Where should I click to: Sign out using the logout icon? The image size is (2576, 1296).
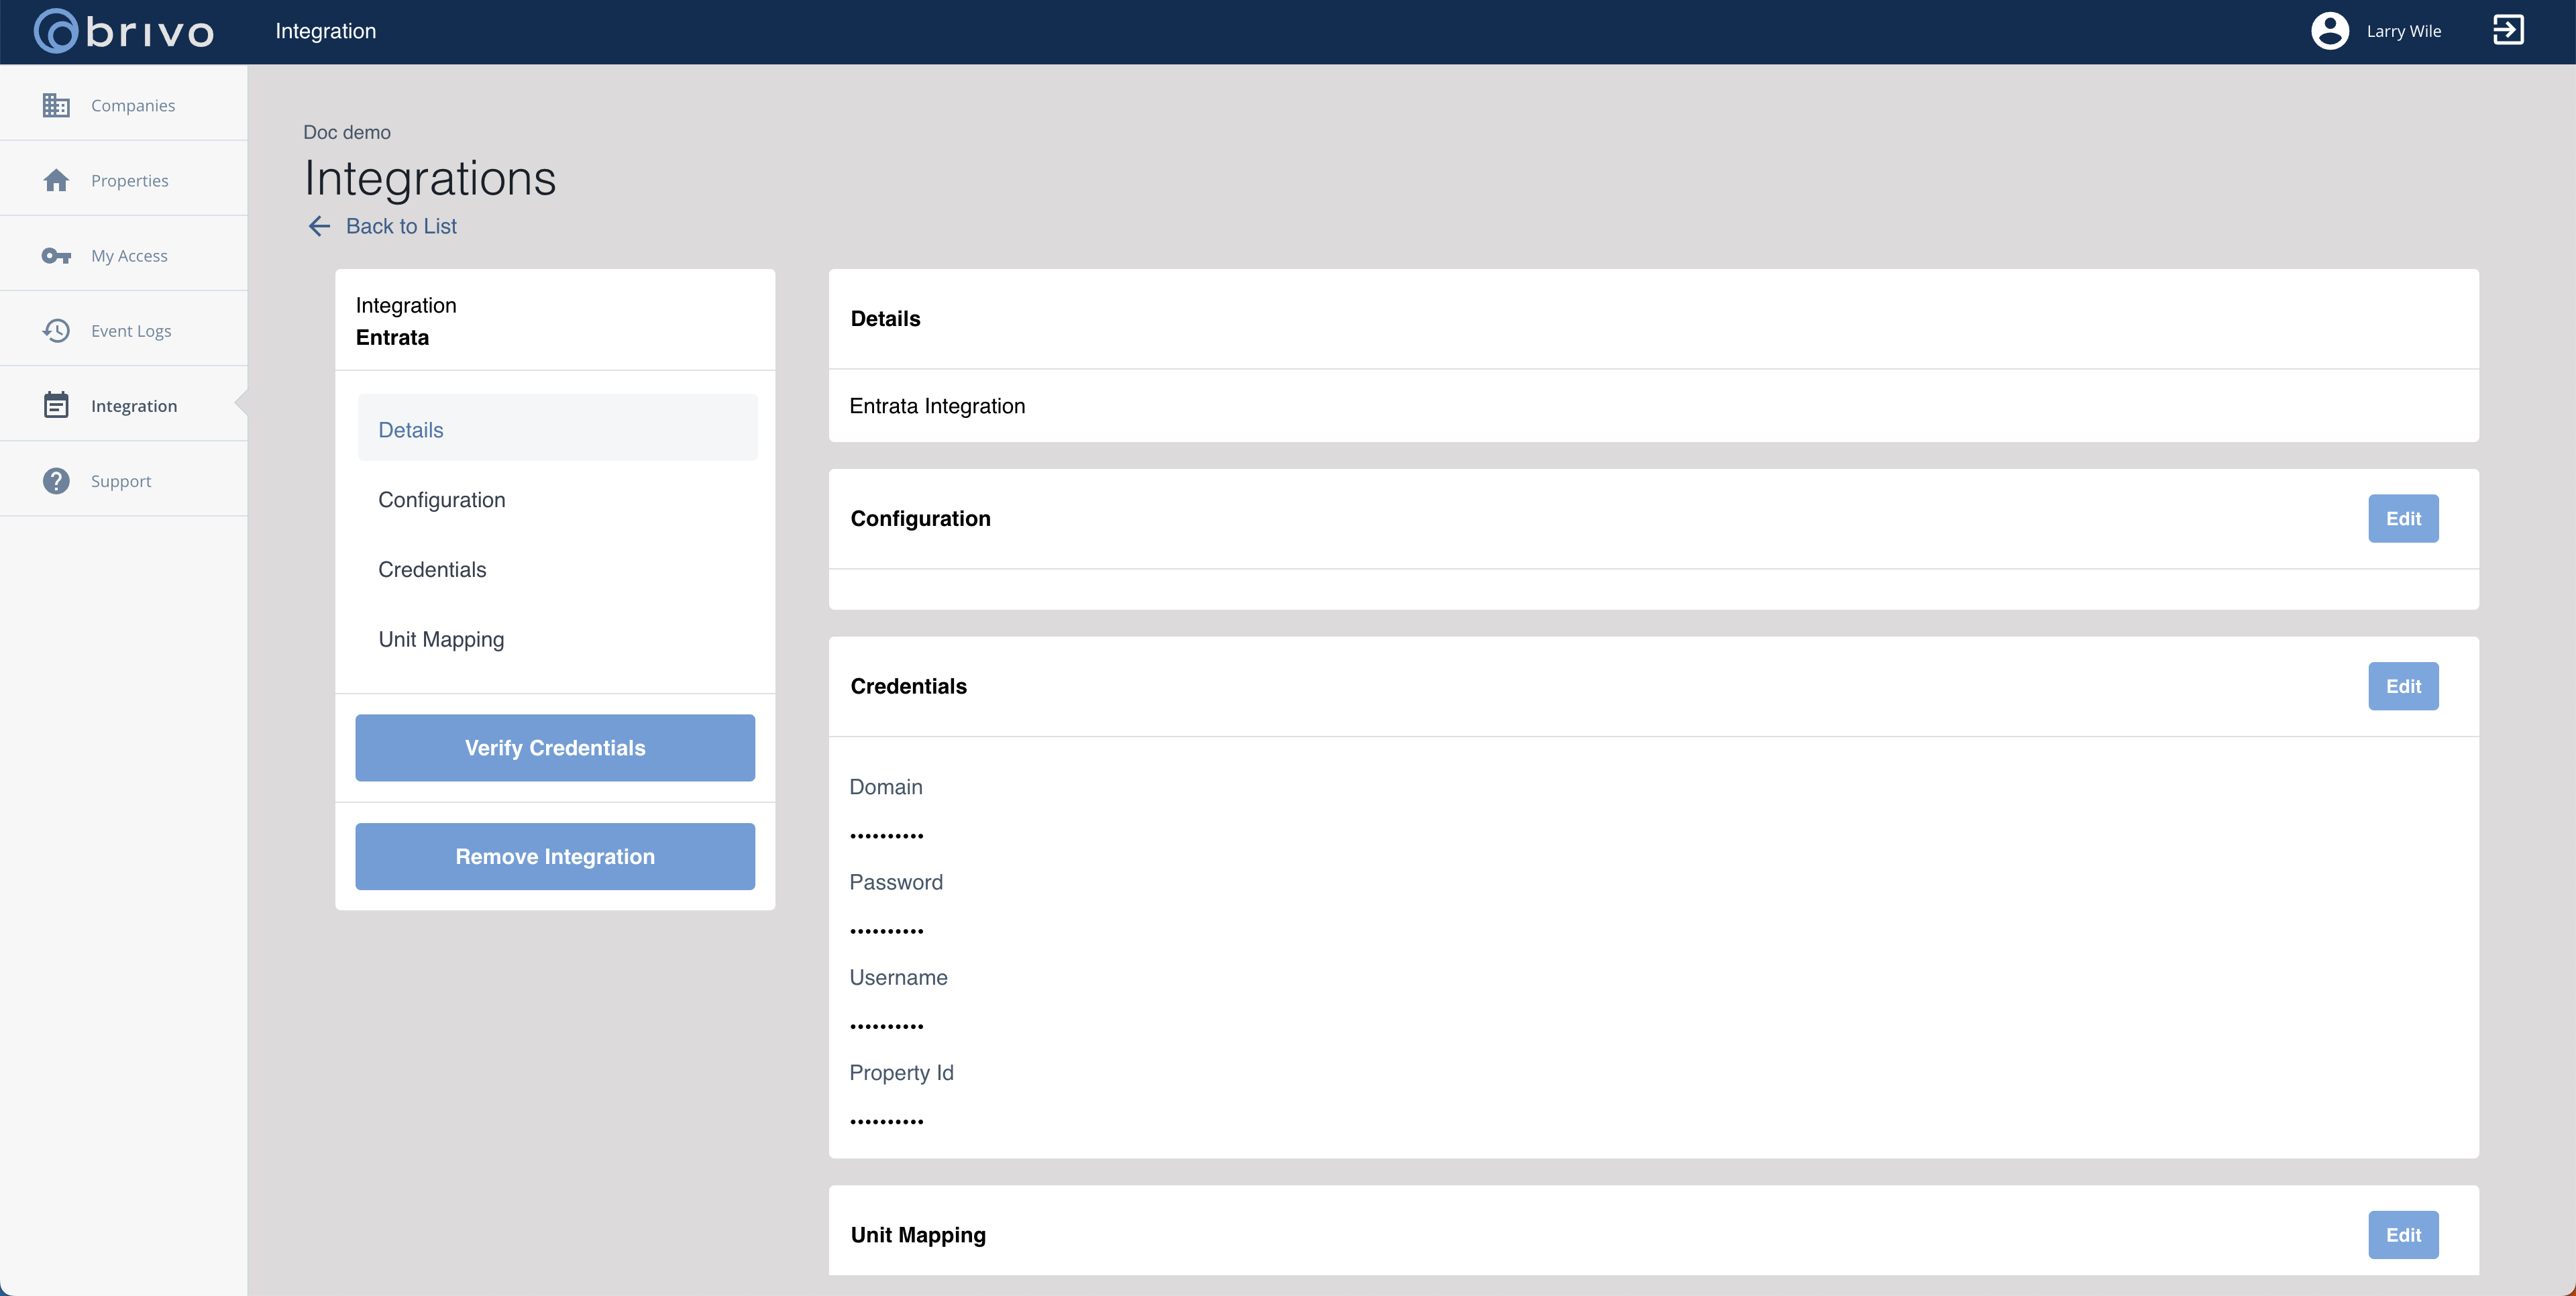[2509, 31]
